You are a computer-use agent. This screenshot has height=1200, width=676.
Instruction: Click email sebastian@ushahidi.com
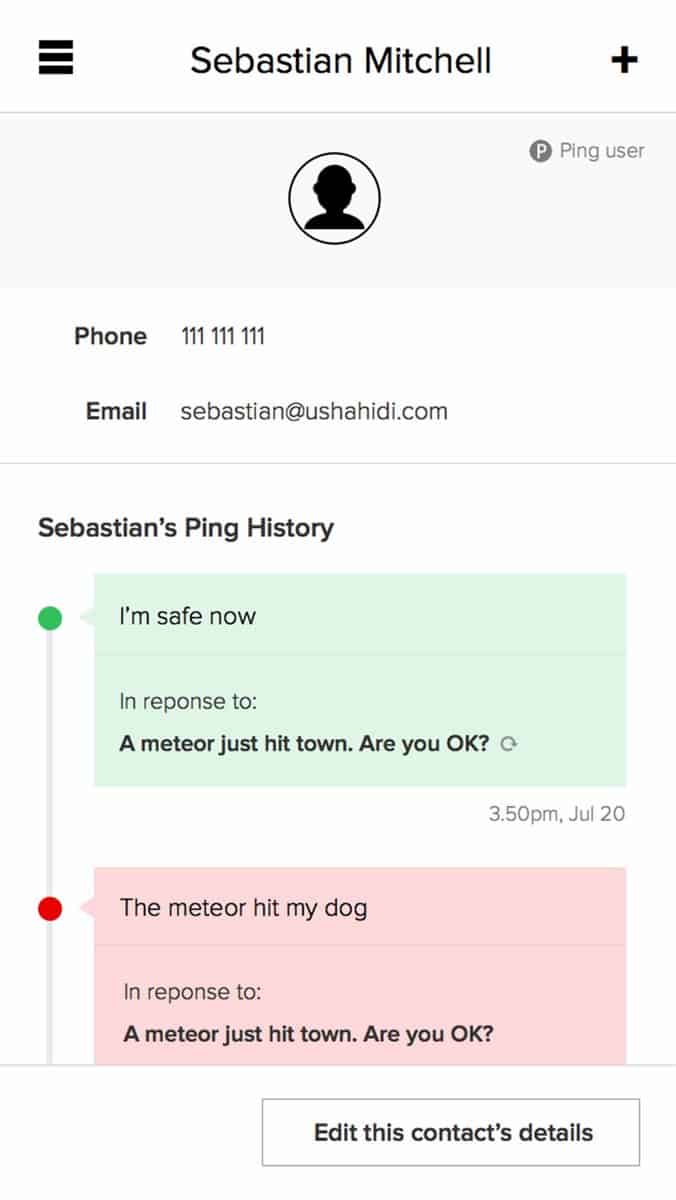(314, 411)
